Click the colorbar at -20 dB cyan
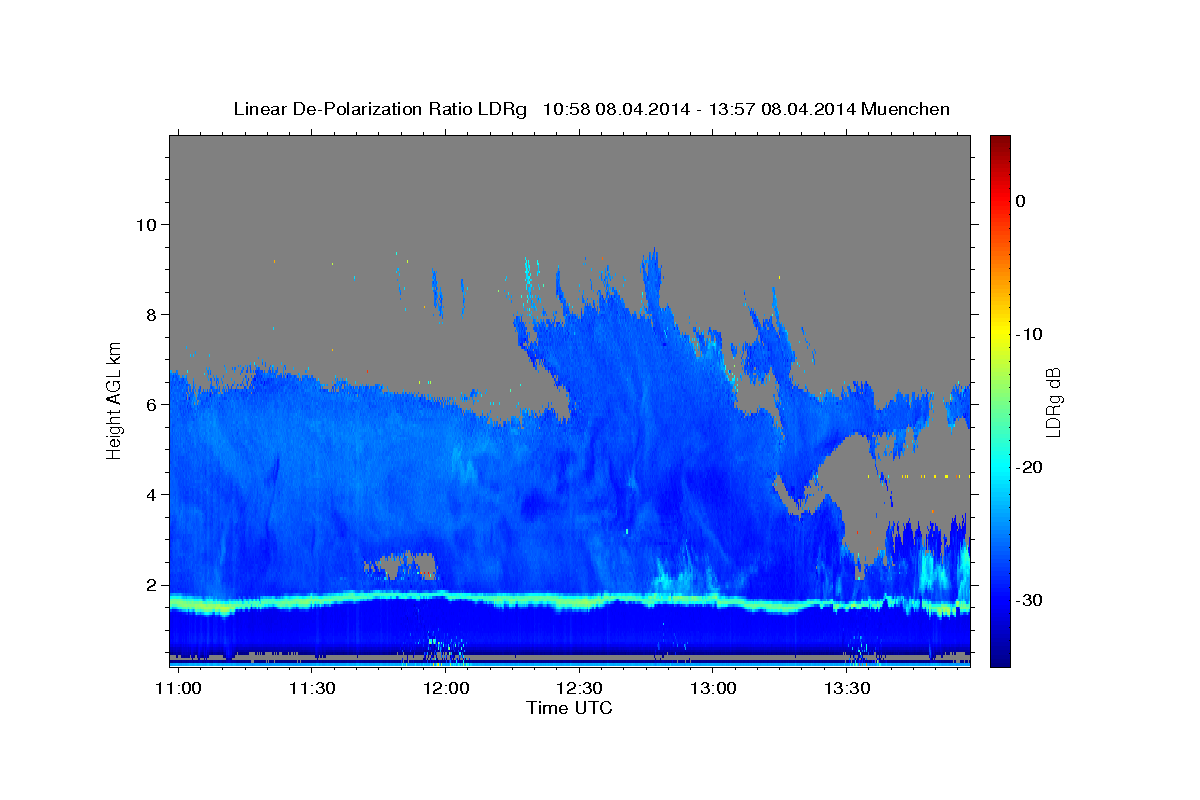This screenshot has height=800, width=1200. (1000, 467)
